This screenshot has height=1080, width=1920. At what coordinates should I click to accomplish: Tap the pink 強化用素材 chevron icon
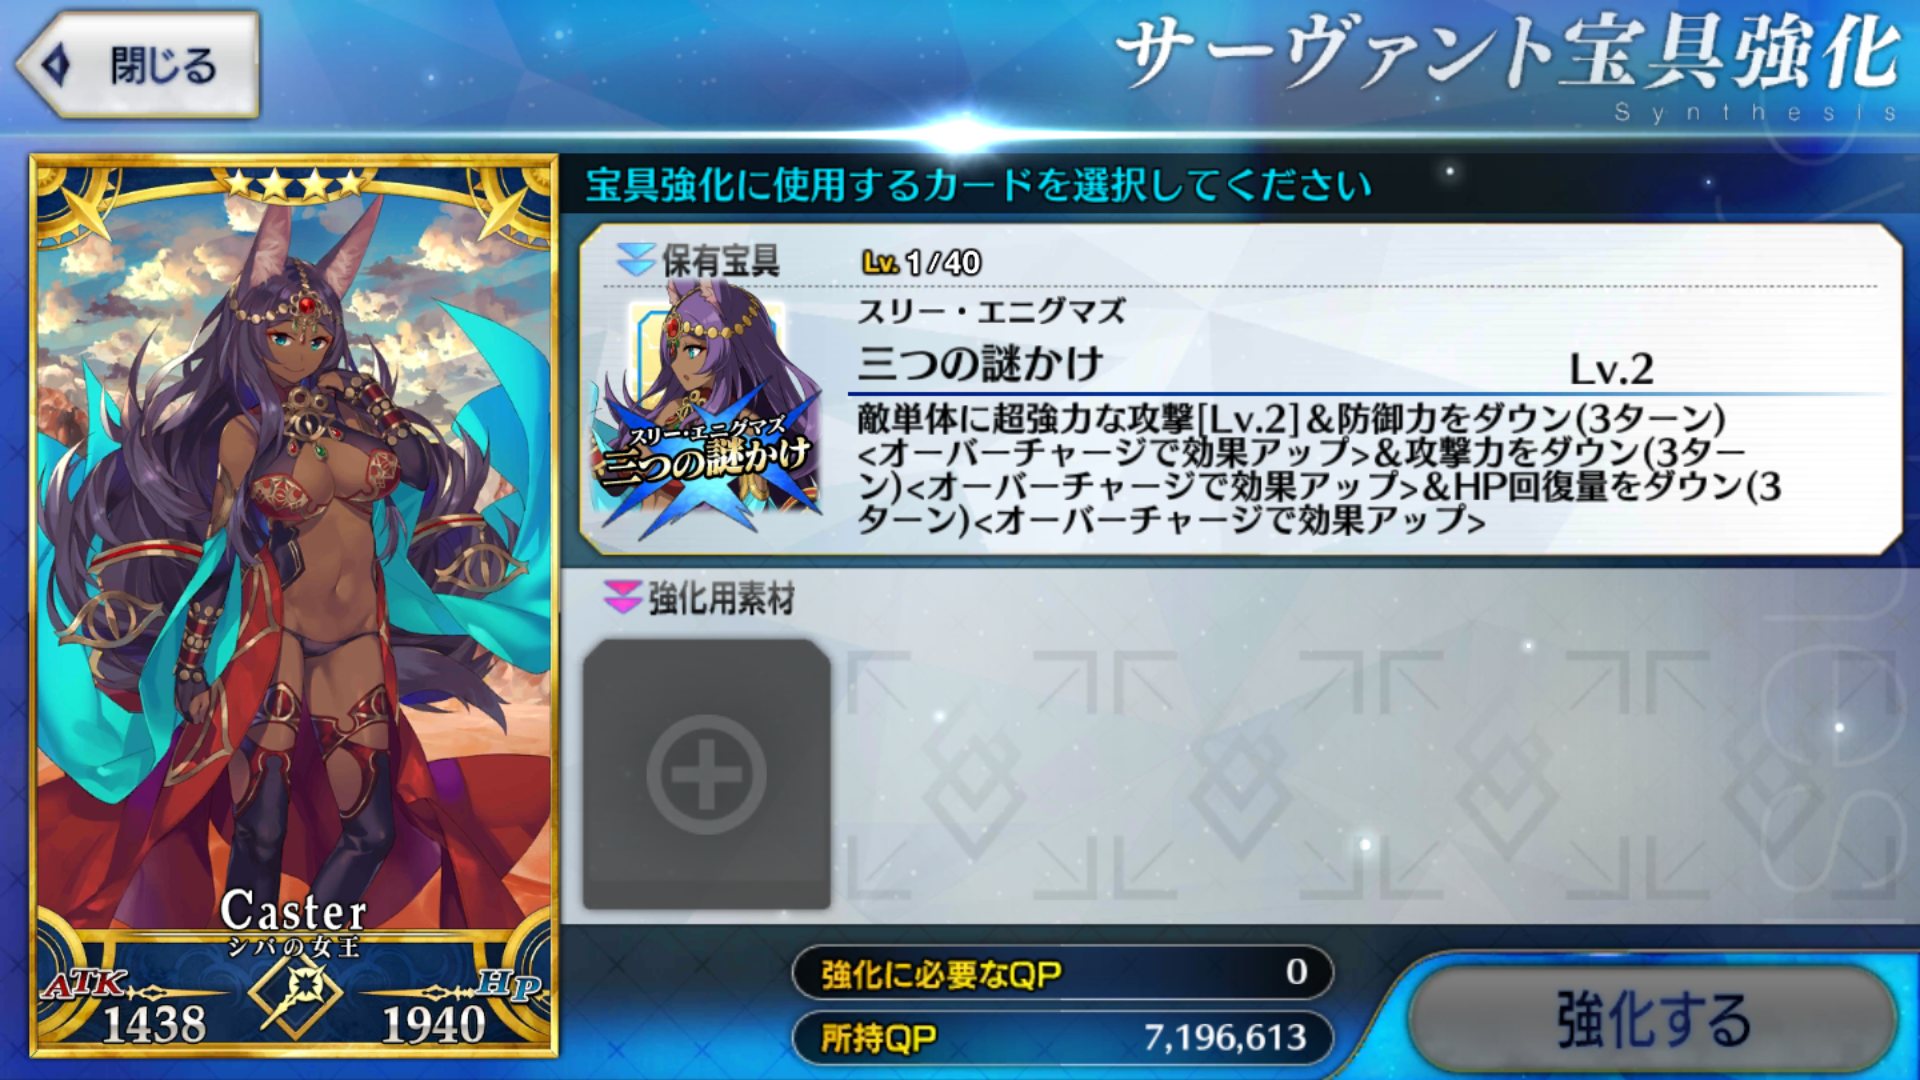tap(622, 598)
